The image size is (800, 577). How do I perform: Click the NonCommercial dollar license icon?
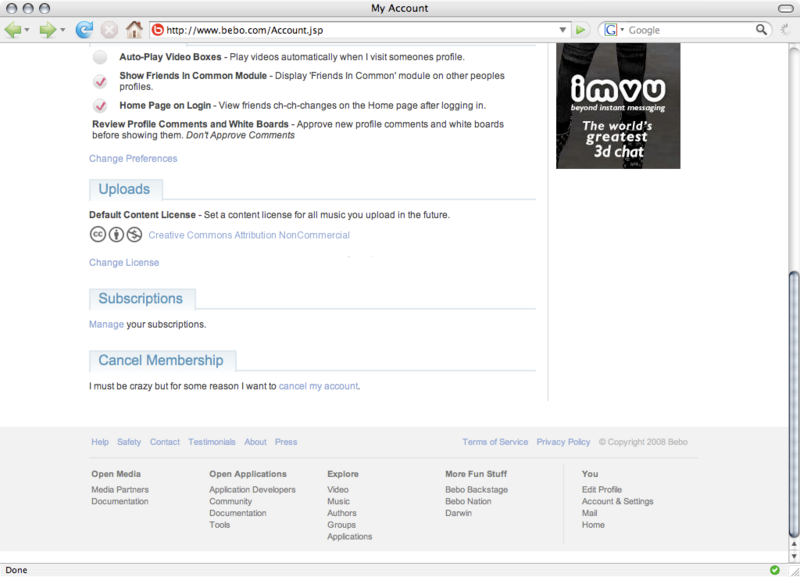(x=134, y=234)
